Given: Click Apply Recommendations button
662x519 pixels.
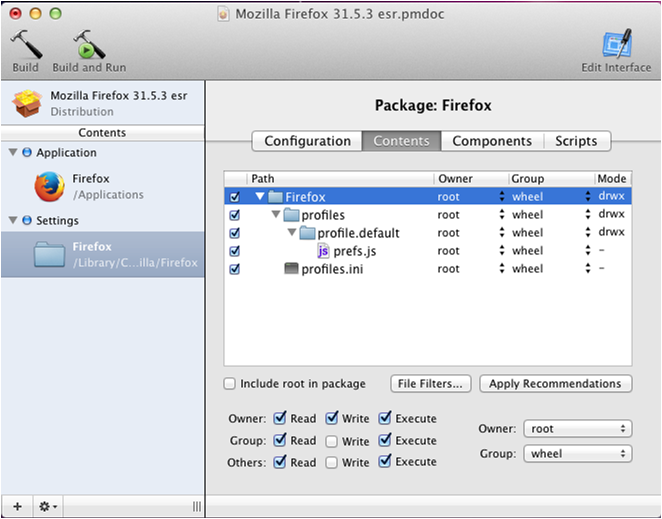Looking at the screenshot, I should (555, 383).
